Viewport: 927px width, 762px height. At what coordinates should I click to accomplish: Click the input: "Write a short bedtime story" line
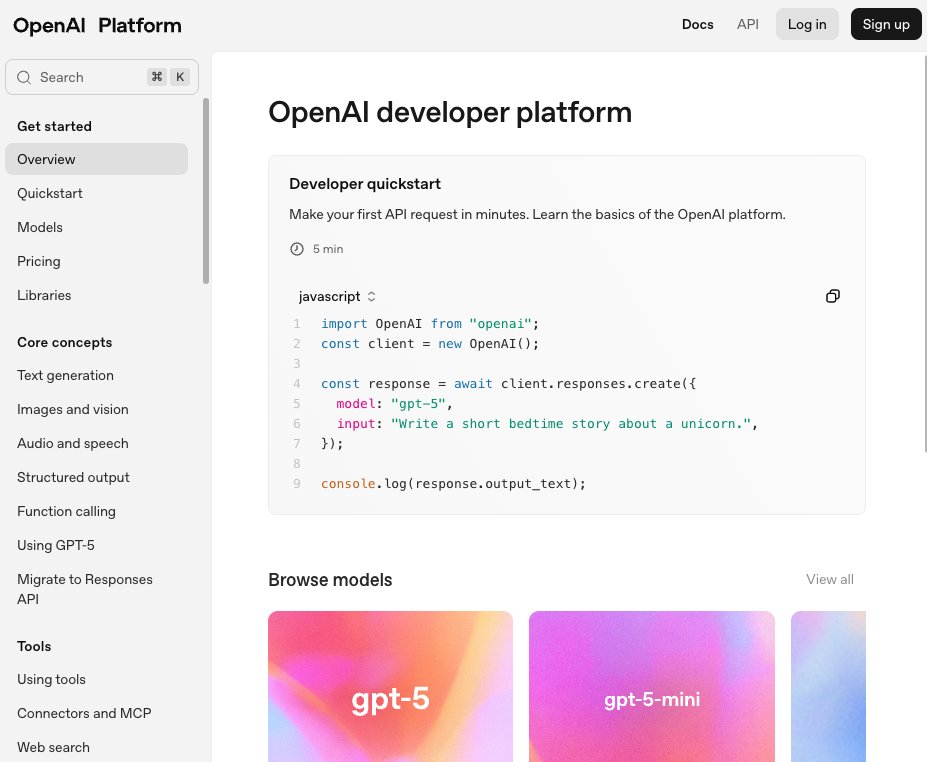(547, 424)
